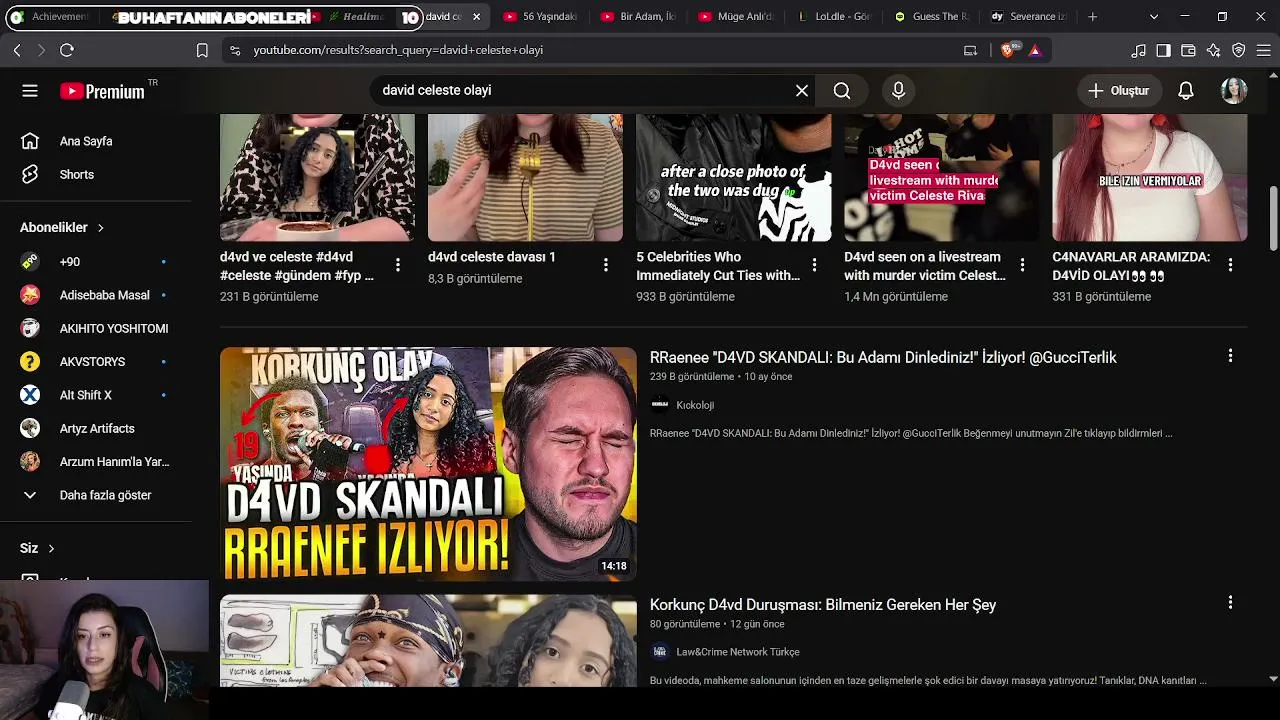Viewport: 1280px width, 720px height.
Task: Clear the search query with the X
Action: click(802, 91)
